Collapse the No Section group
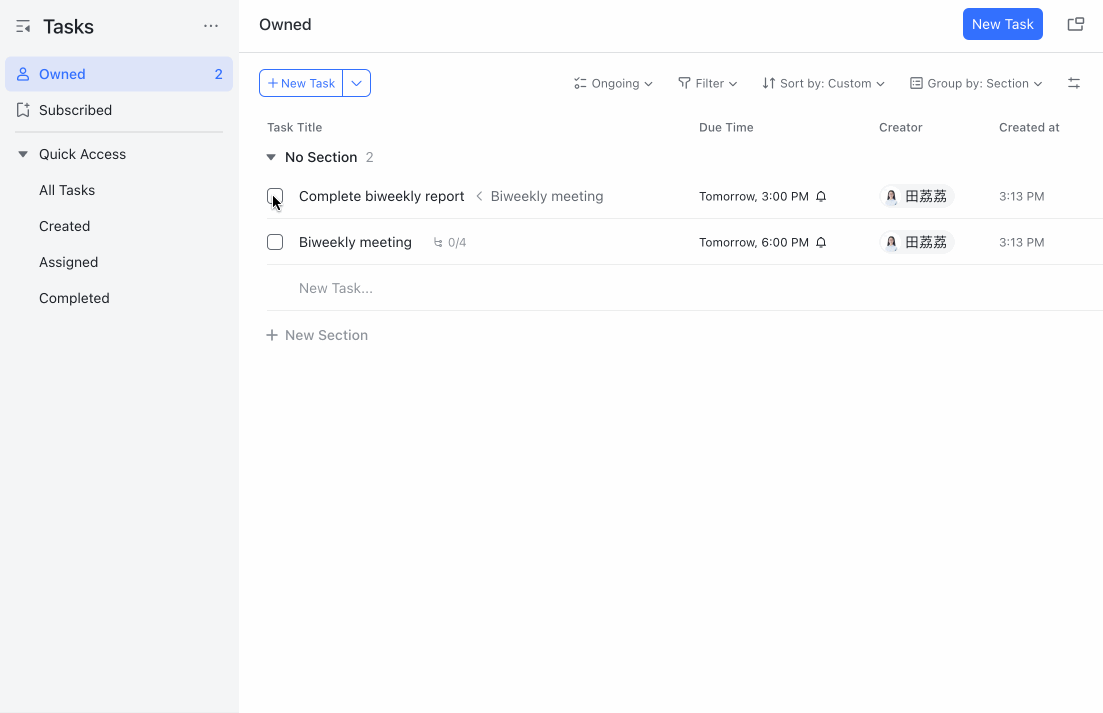 pyautogui.click(x=270, y=157)
